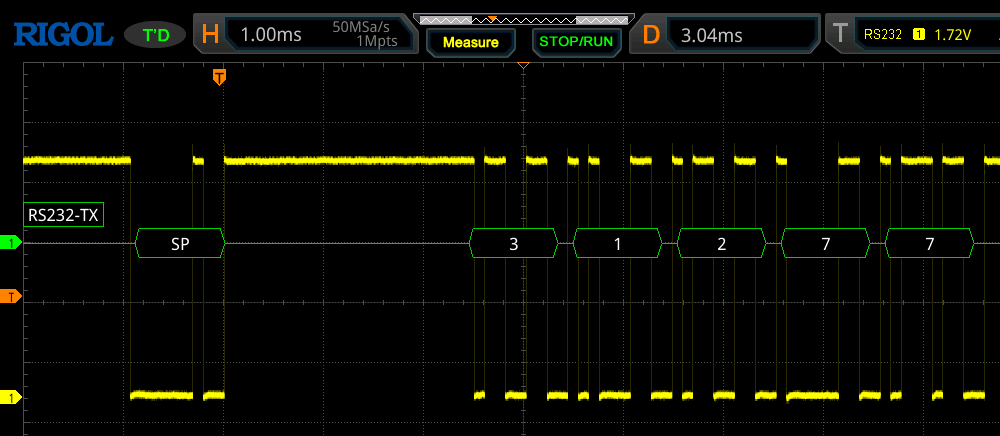1000x436 pixels.
Task: Click the yellow channel 1 ground marker
Action: point(10,398)
